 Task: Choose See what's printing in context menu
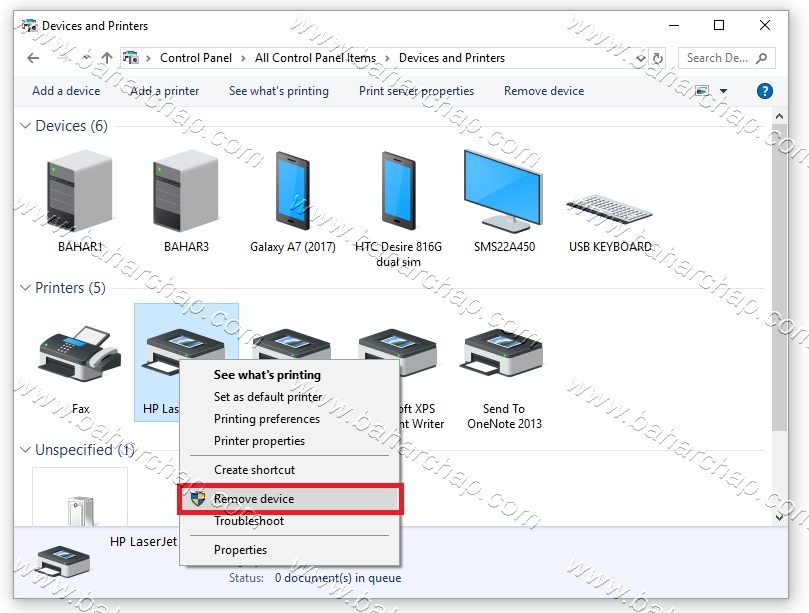coord(289,375)
